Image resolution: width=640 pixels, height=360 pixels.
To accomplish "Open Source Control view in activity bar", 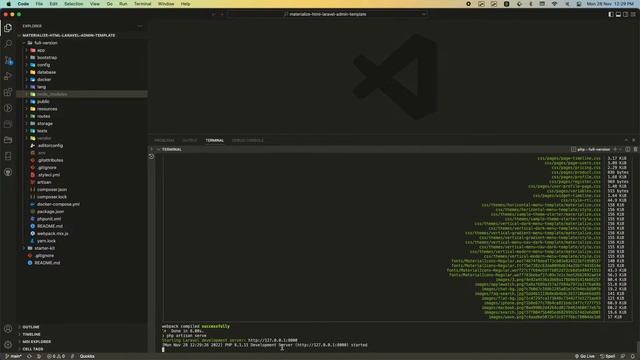I will [x=8, y=60].
